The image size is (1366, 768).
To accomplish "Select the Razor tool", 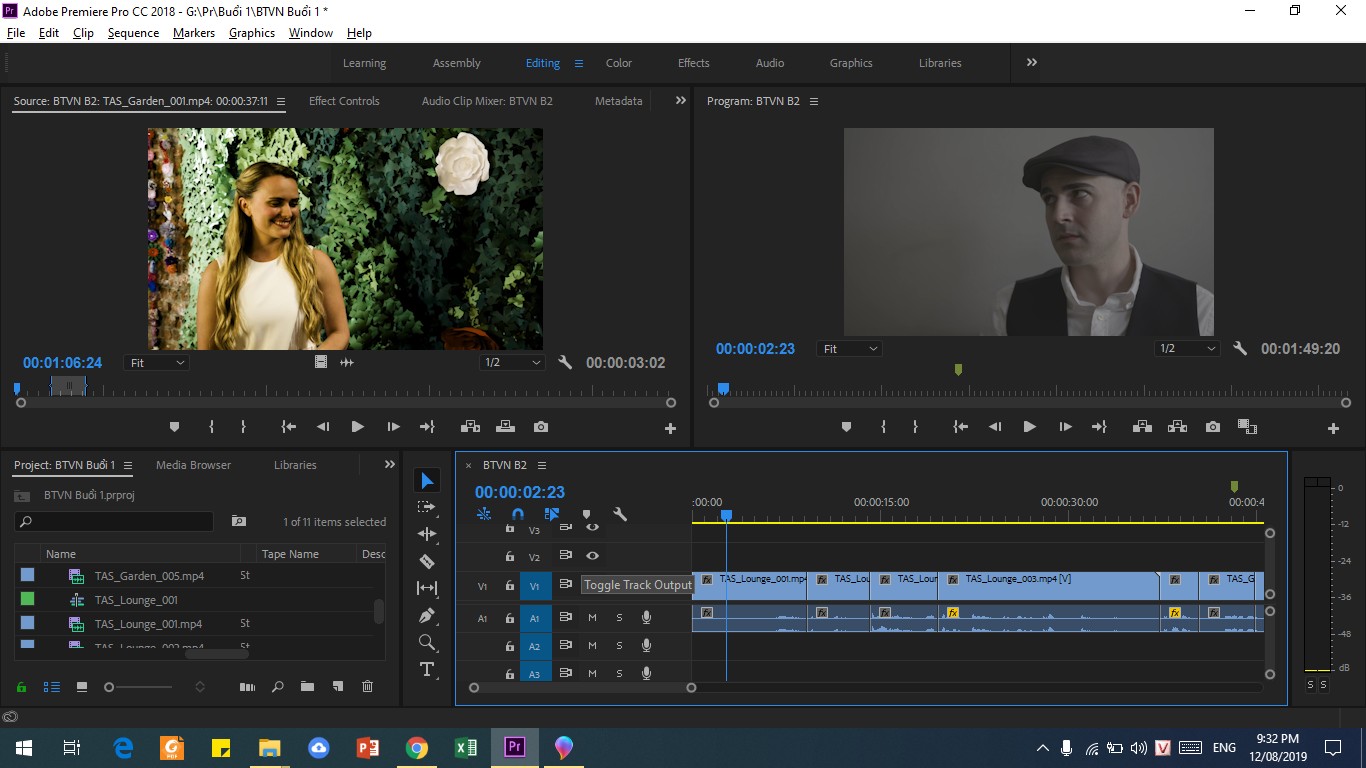I will (427, 561).
